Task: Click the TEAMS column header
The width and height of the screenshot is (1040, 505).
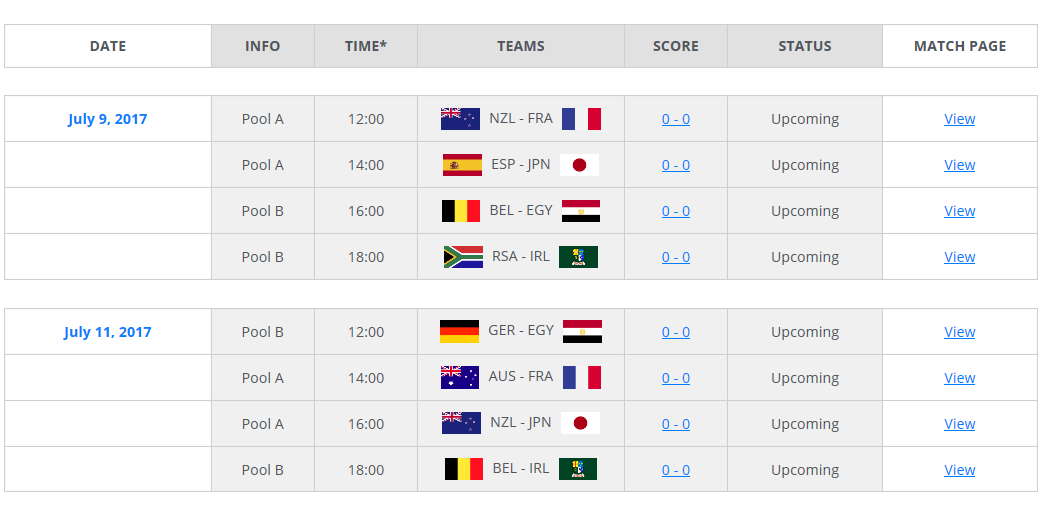Action: point(521,46)
